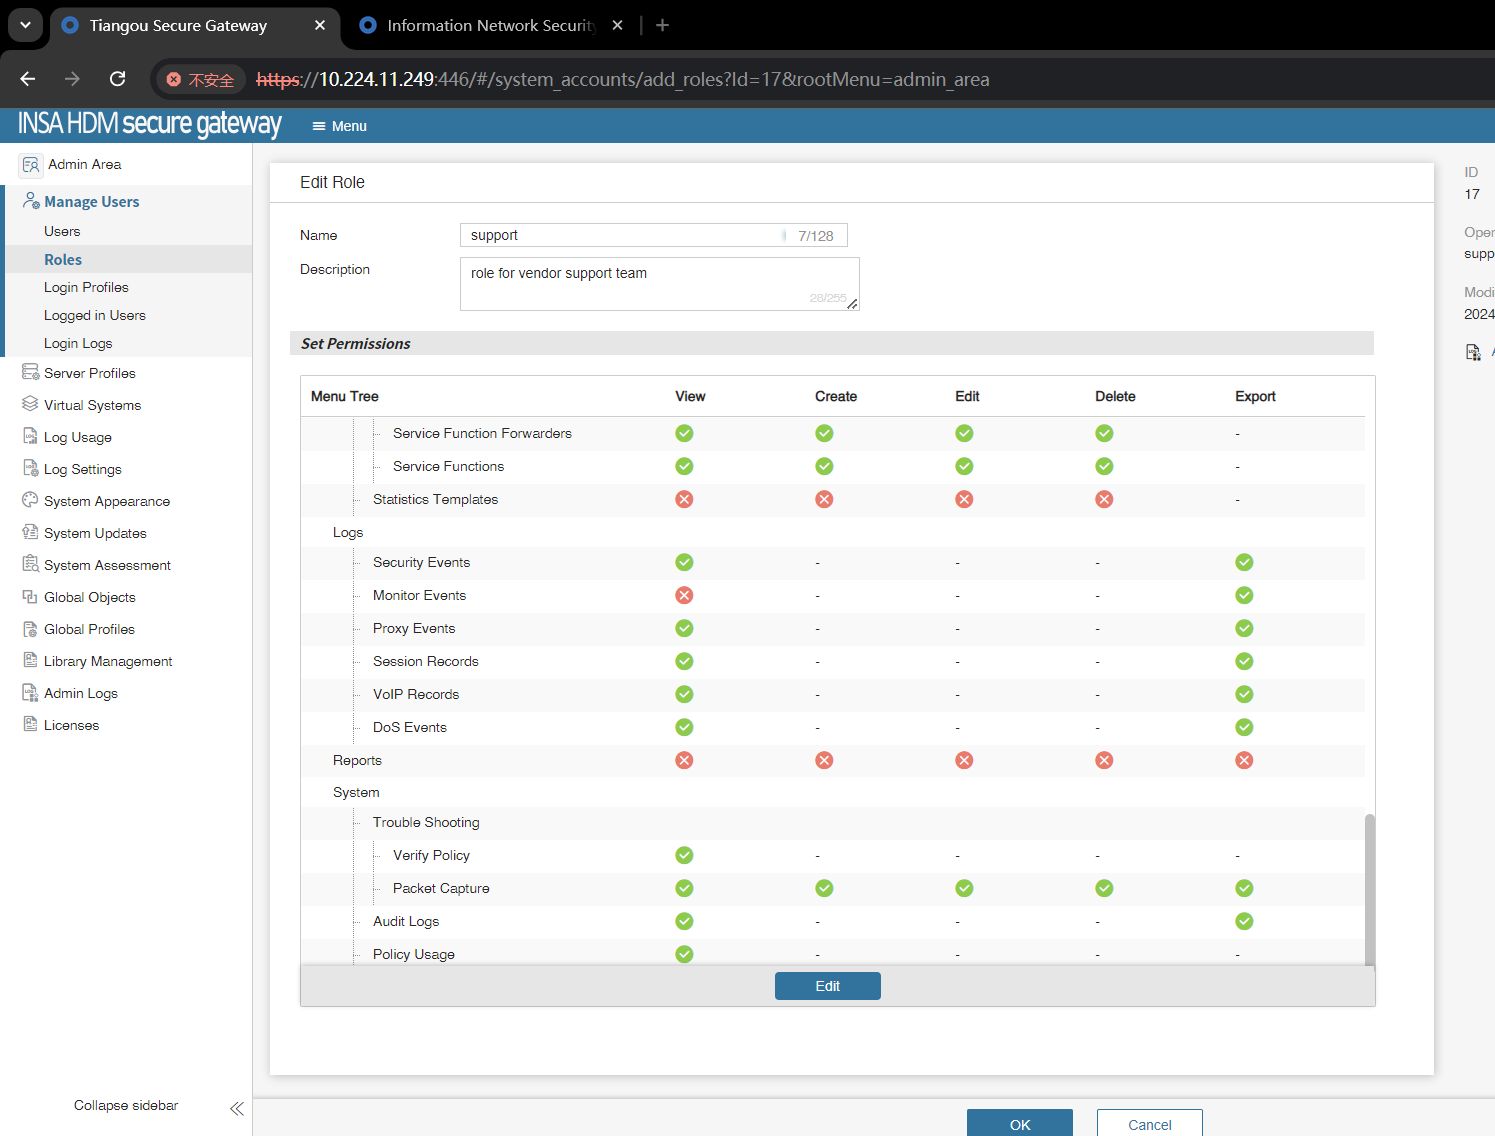This screenshot has height=1136, width=1495.
Task: Toggle Create permission for Statistics Templates
Action: click(x=824, y=500)
